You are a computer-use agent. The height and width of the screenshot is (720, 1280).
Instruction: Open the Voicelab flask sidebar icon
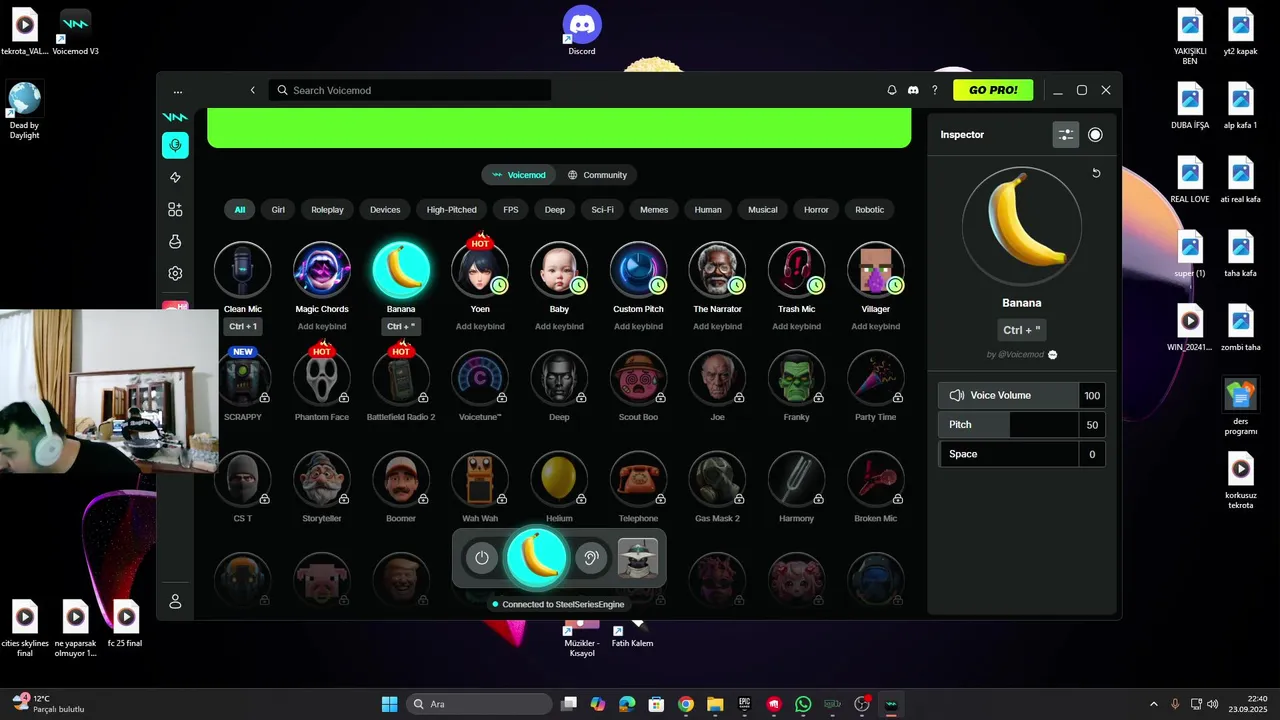click(x=175, y=241)
